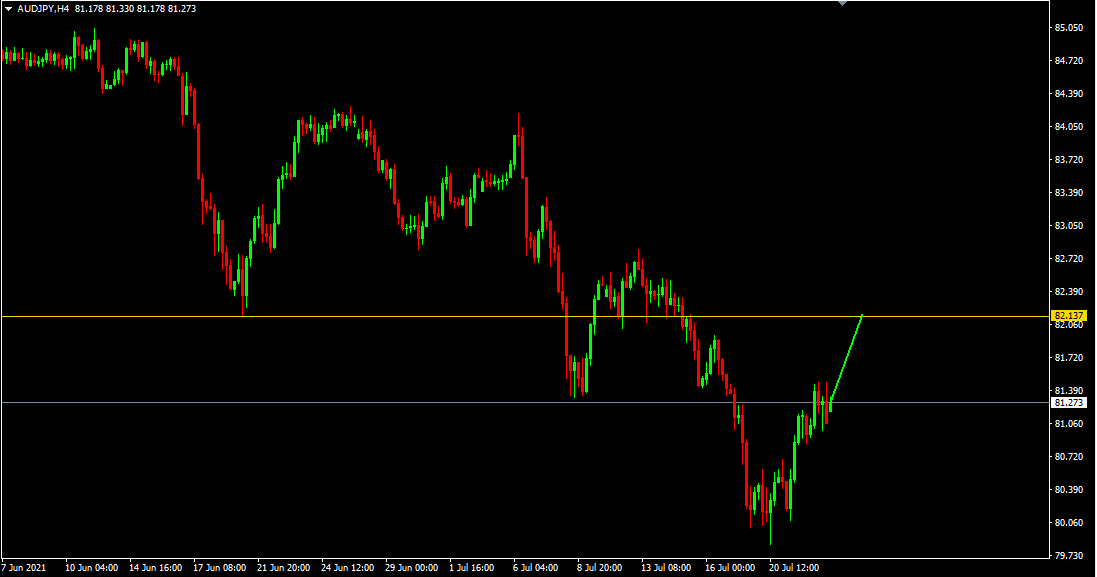Screen dimensions: 1097x577
Task: Click the 83.720 price scale label
Action: [x=1069, y=160]
